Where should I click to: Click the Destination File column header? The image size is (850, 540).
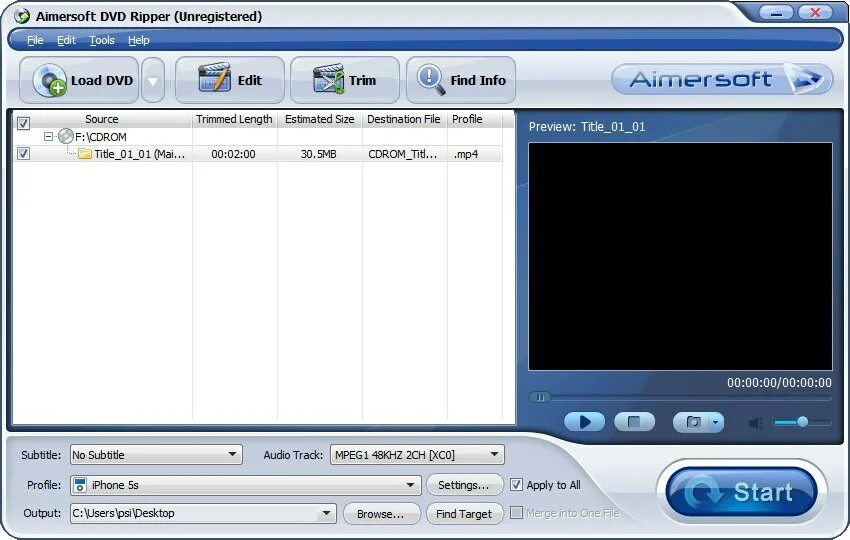pos(404,119)
